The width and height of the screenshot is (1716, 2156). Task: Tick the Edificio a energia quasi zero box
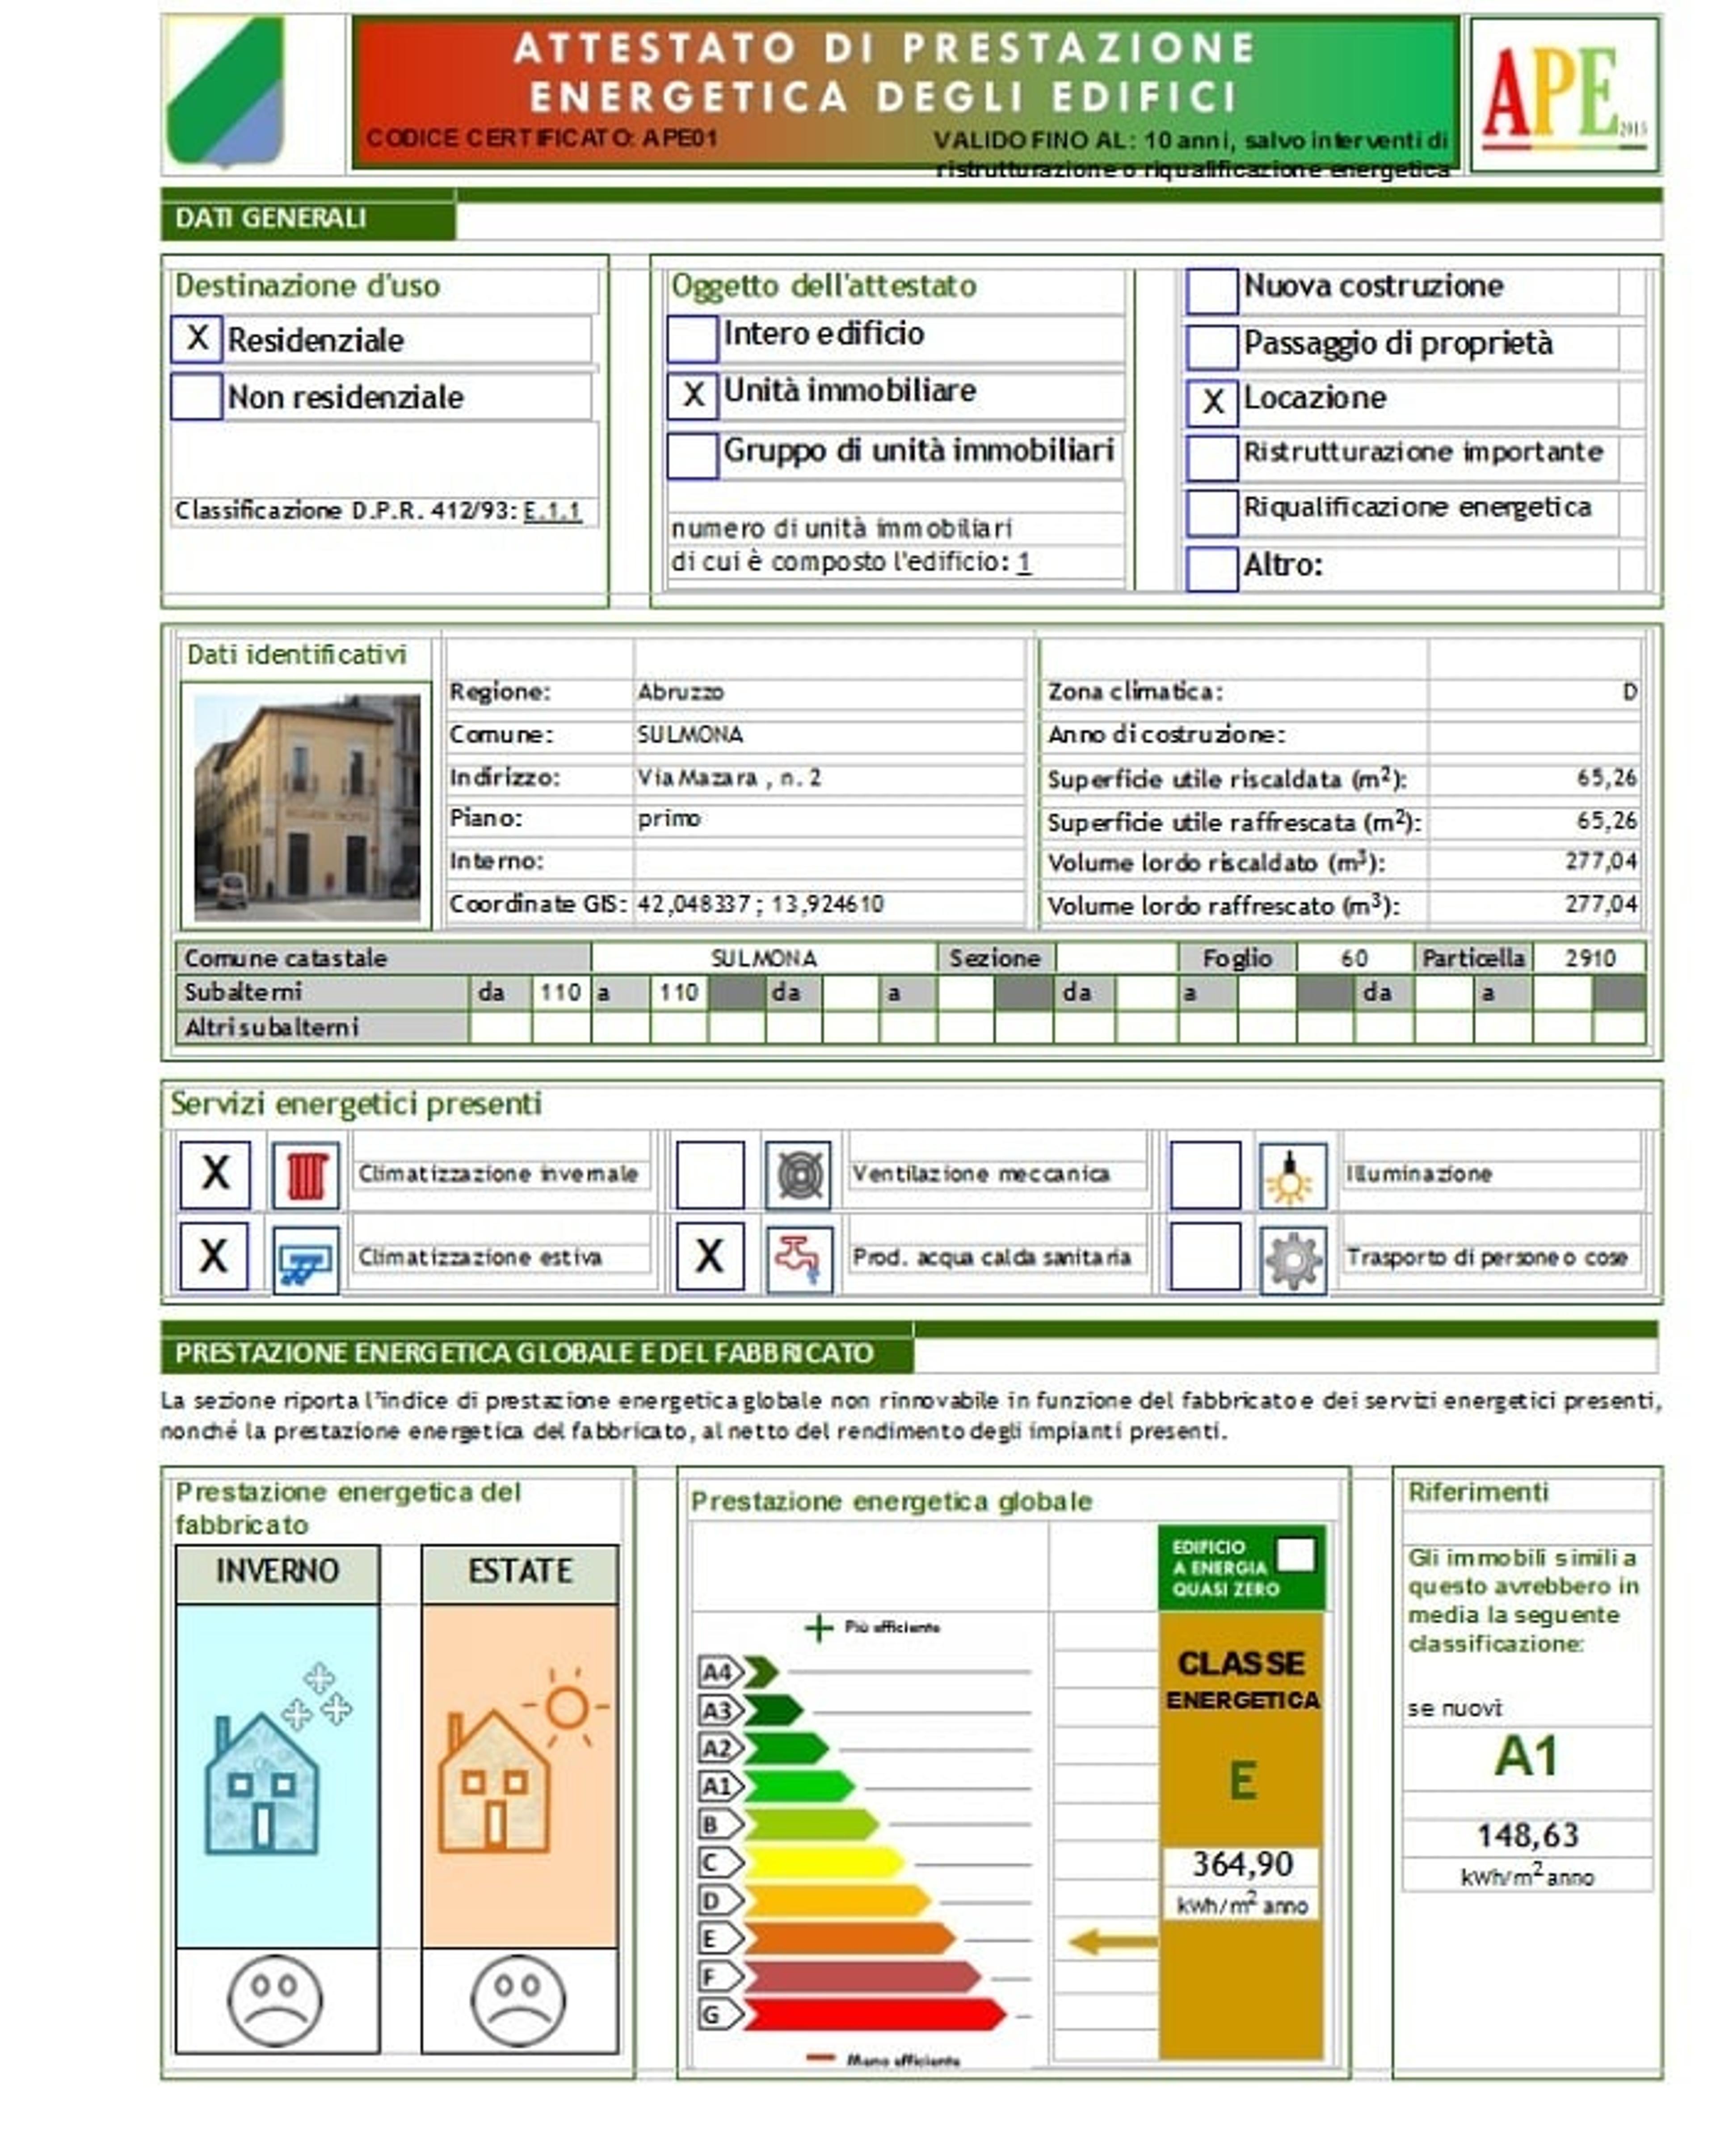click(1296, 1556)
